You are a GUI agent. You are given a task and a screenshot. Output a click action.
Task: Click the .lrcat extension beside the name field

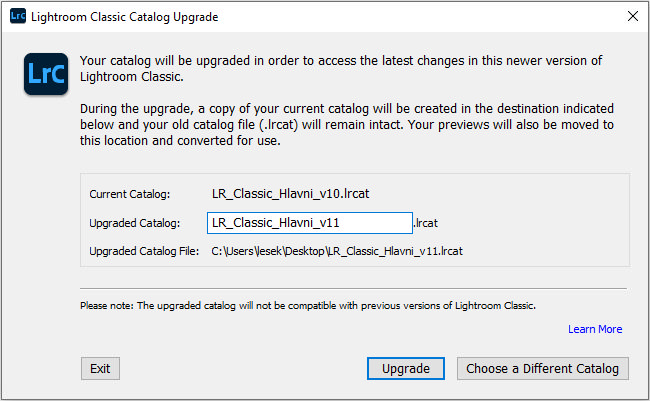426,223
